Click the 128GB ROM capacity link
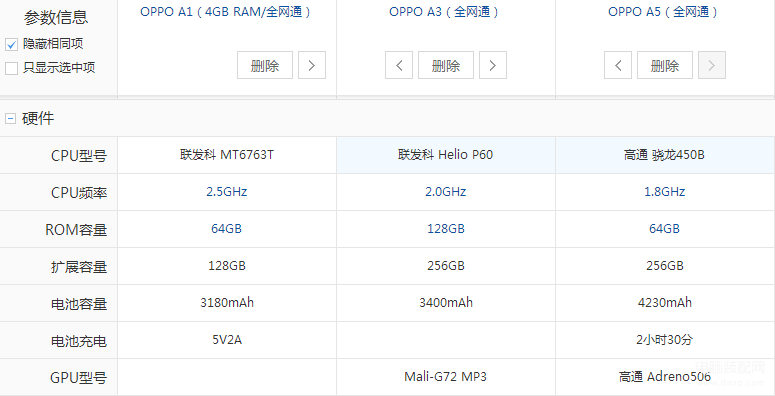Screen dimensions: 775x396 tap(446, 229)
